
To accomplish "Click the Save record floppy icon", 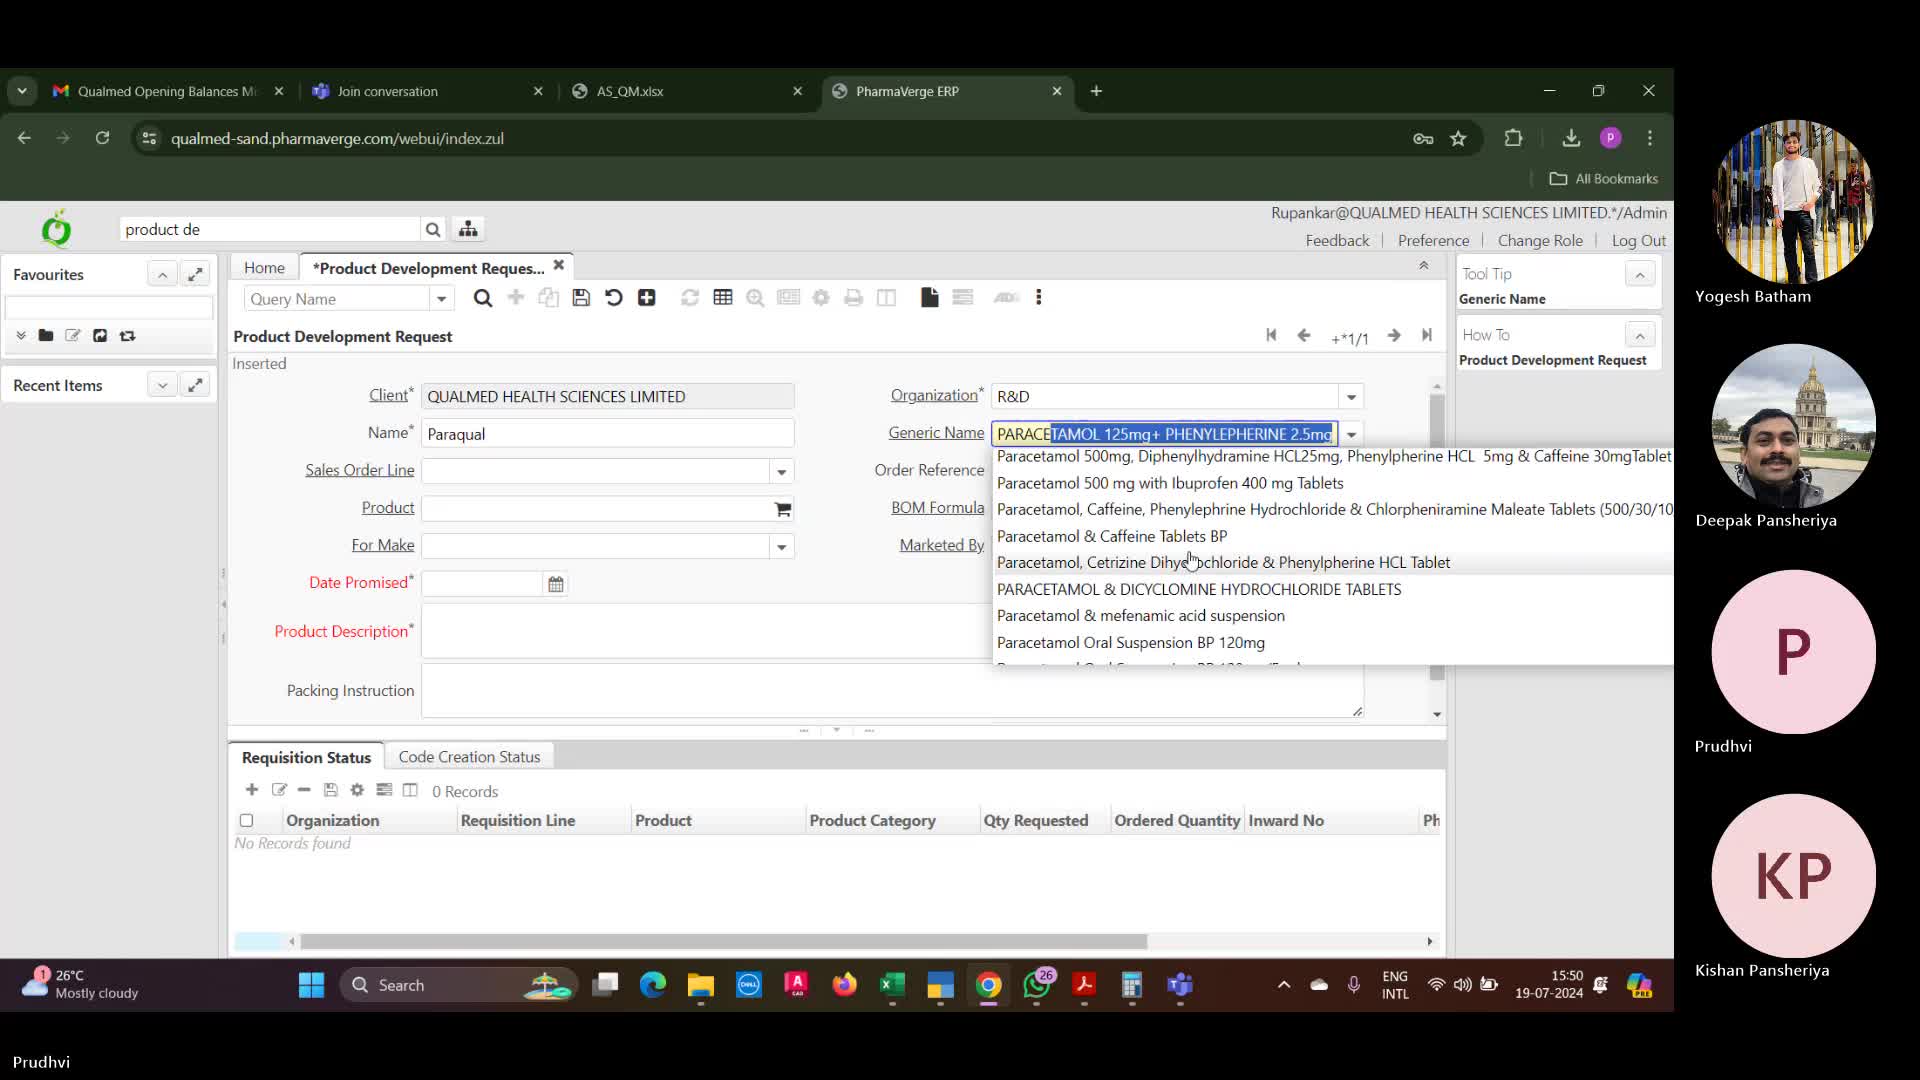I will 581,298.
